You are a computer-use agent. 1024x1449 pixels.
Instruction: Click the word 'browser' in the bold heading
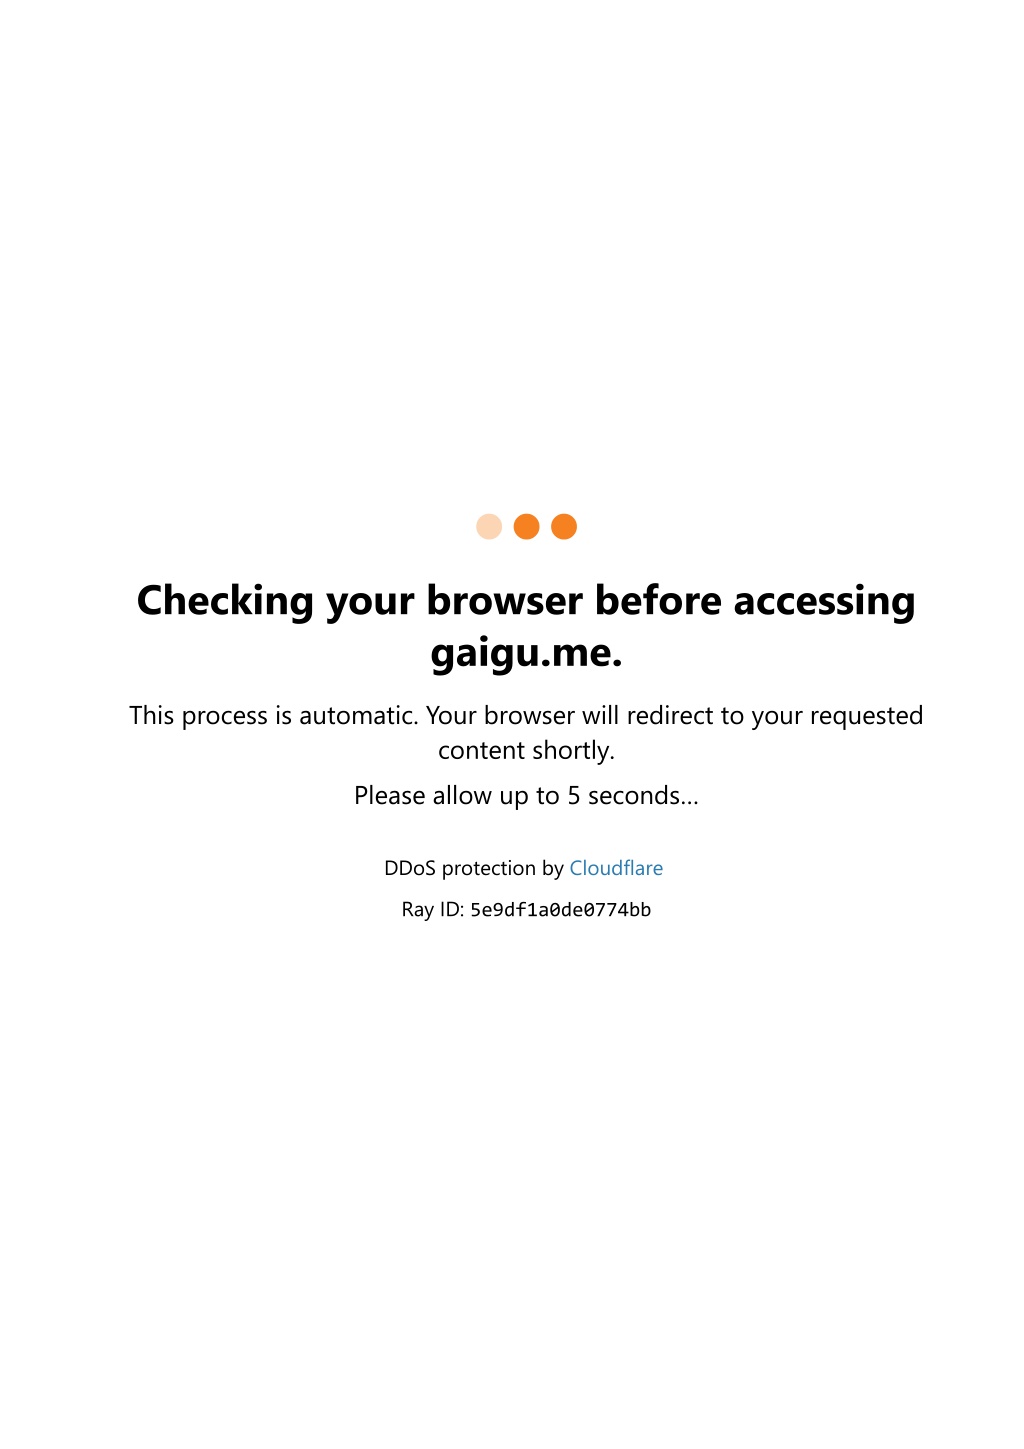point(505,601)
